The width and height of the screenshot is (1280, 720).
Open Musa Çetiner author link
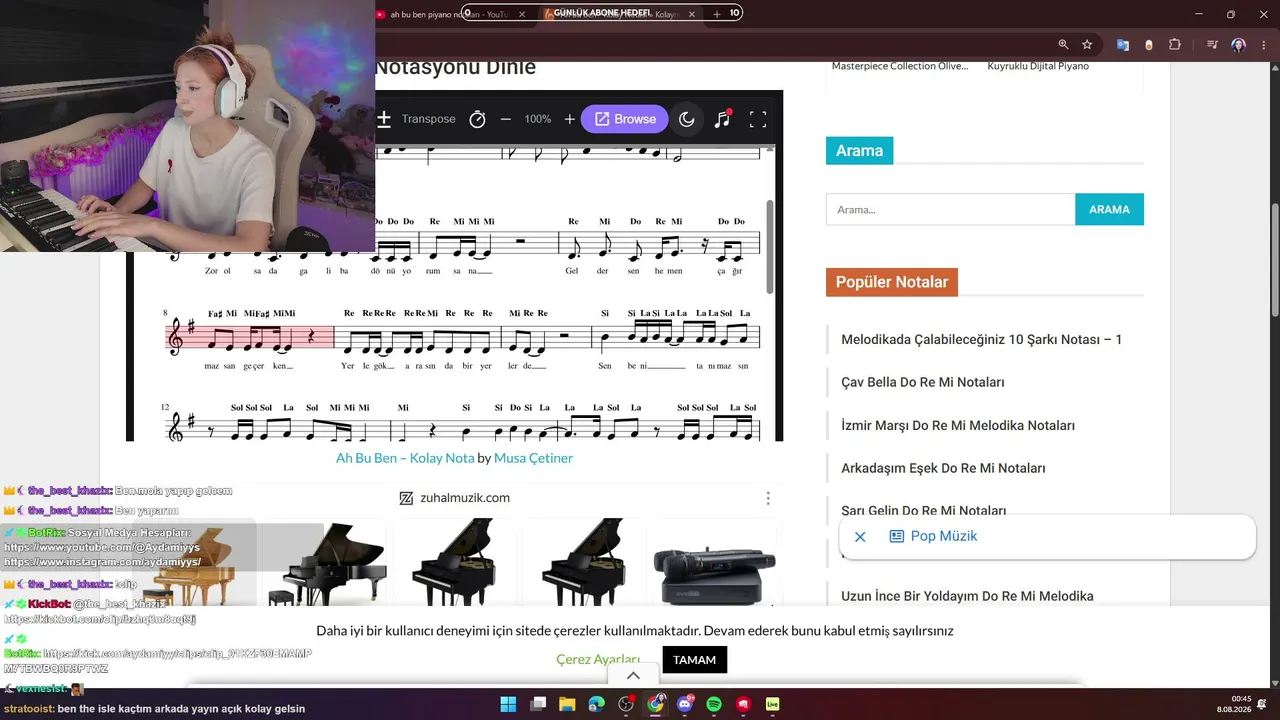(x=533, y=458)
